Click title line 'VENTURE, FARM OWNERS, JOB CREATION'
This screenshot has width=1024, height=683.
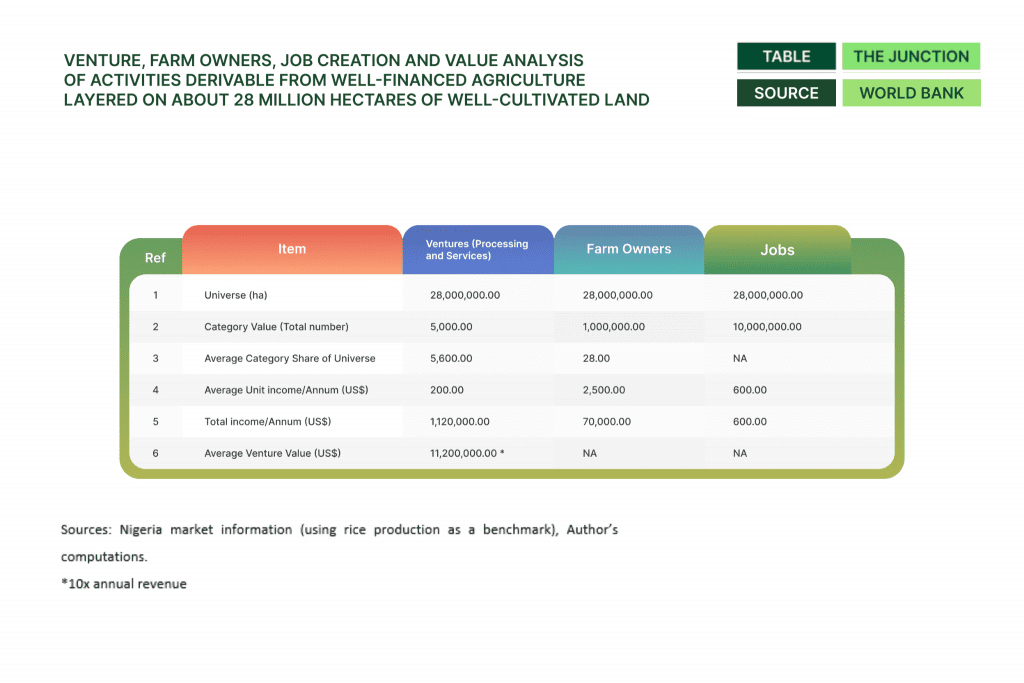pos(324,60)
